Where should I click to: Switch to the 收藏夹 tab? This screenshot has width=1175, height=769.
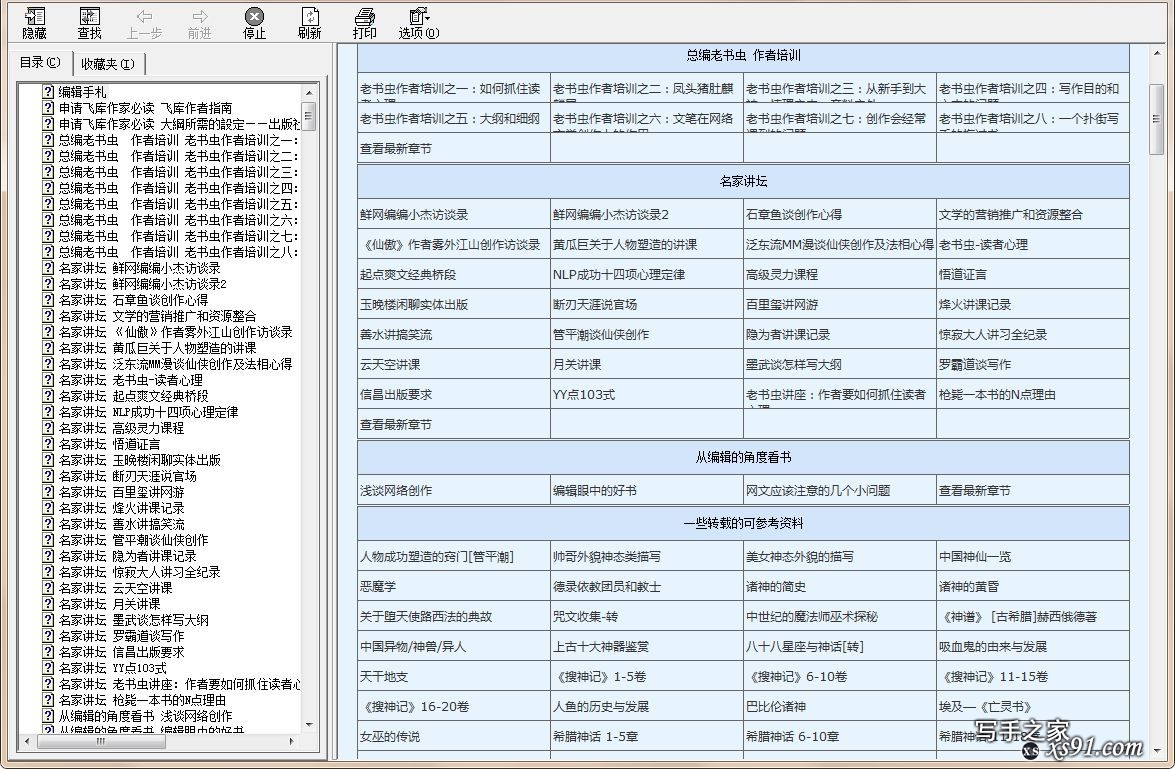point(108,64)
